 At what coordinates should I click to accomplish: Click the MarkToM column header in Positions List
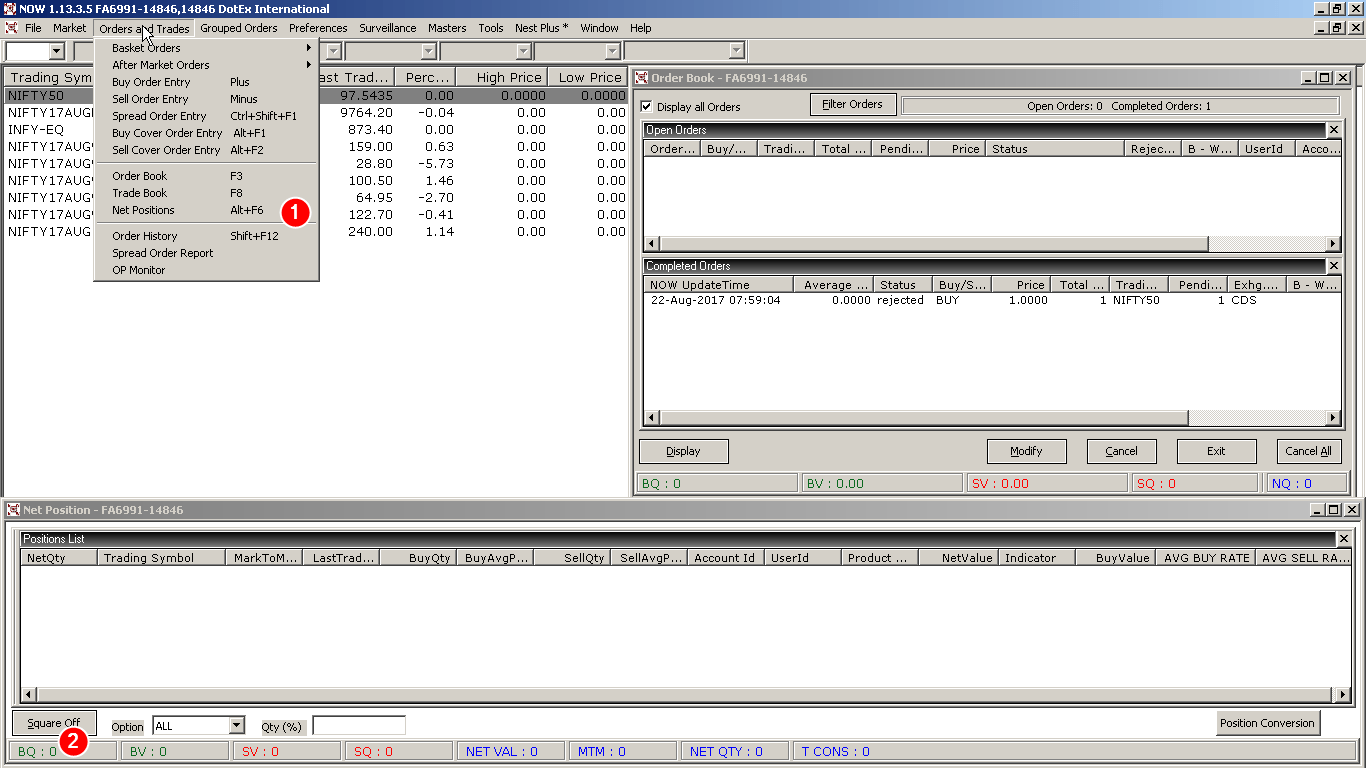tap(266, 558)
